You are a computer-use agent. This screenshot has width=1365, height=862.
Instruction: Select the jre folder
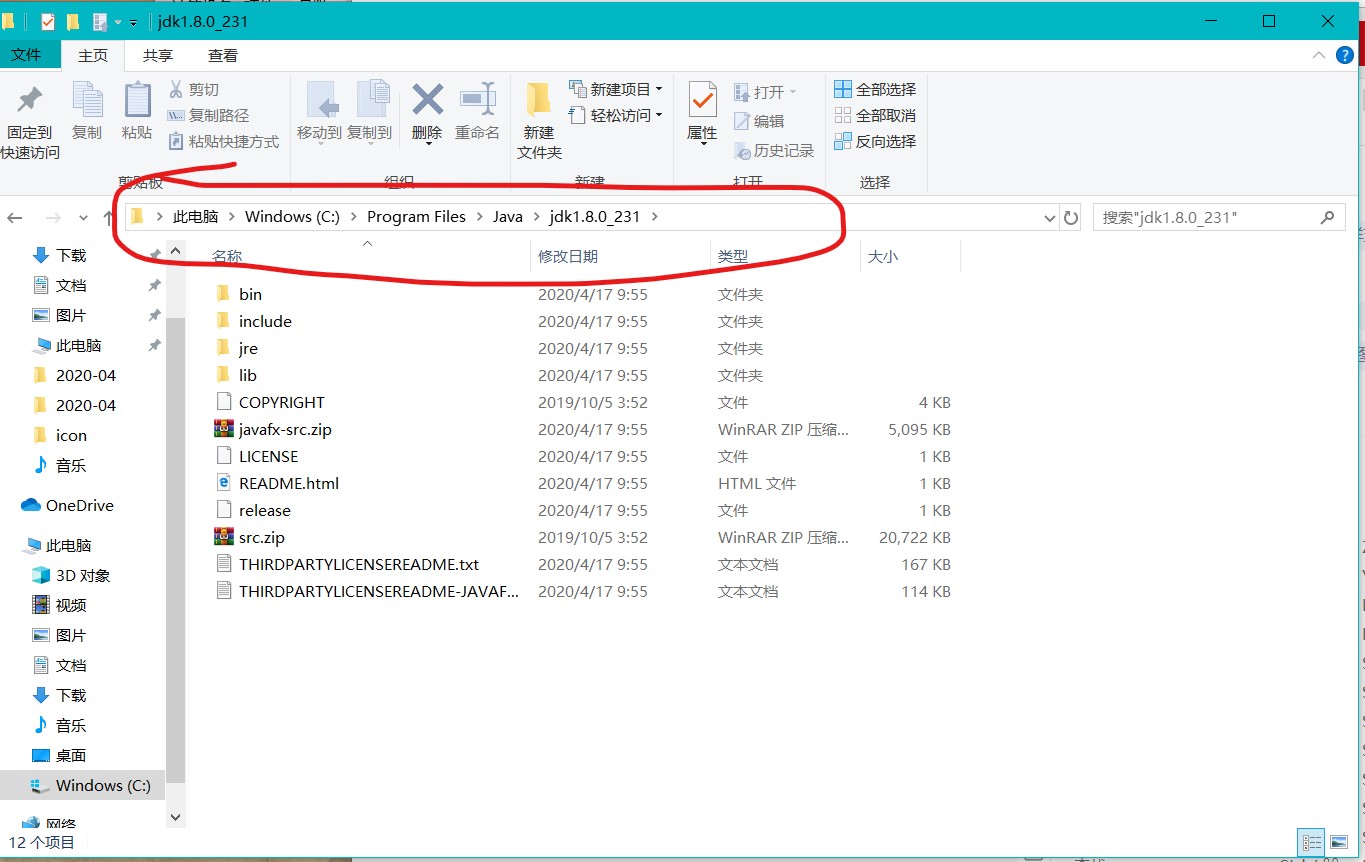coord(248,348)
